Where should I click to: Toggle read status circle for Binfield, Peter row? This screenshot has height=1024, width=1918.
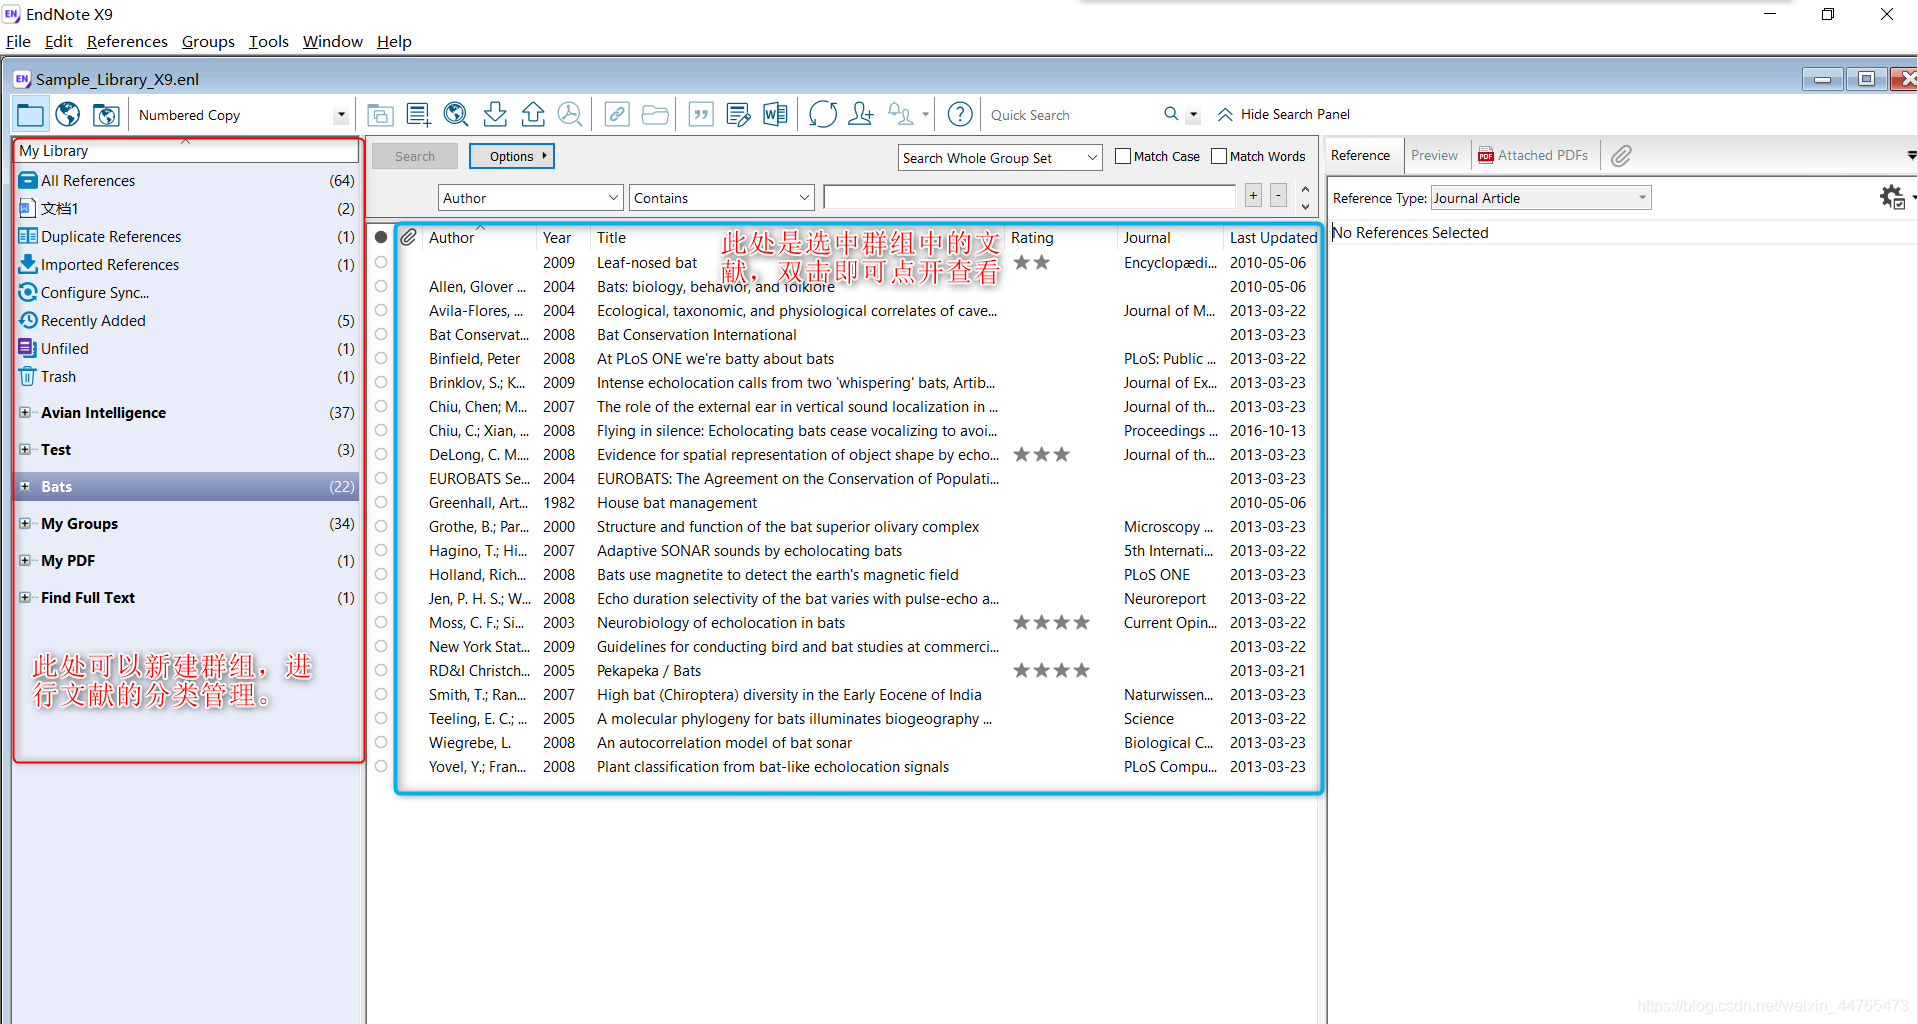coord(381,358)
